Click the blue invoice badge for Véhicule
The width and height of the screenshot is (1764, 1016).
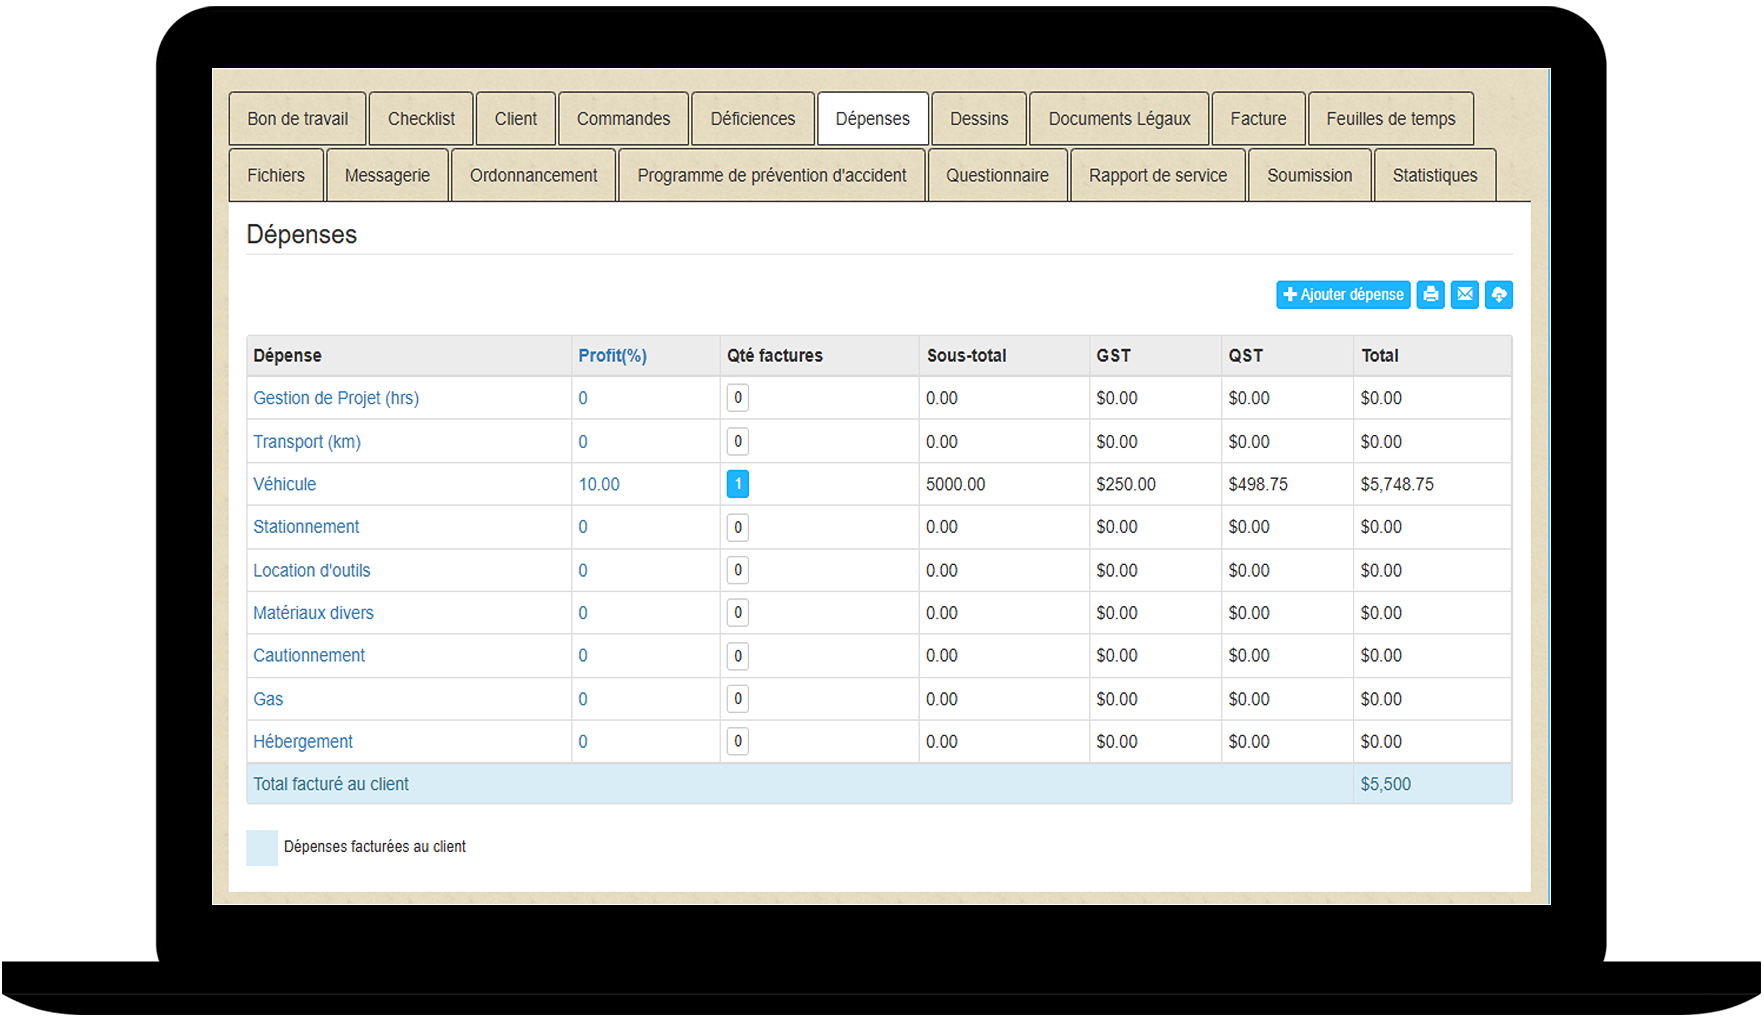point(737,484)
